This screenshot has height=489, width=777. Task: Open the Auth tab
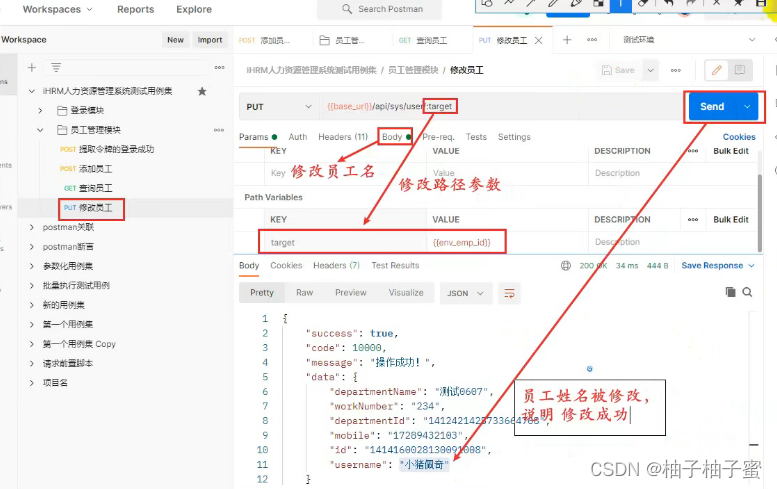coord(297,137)
